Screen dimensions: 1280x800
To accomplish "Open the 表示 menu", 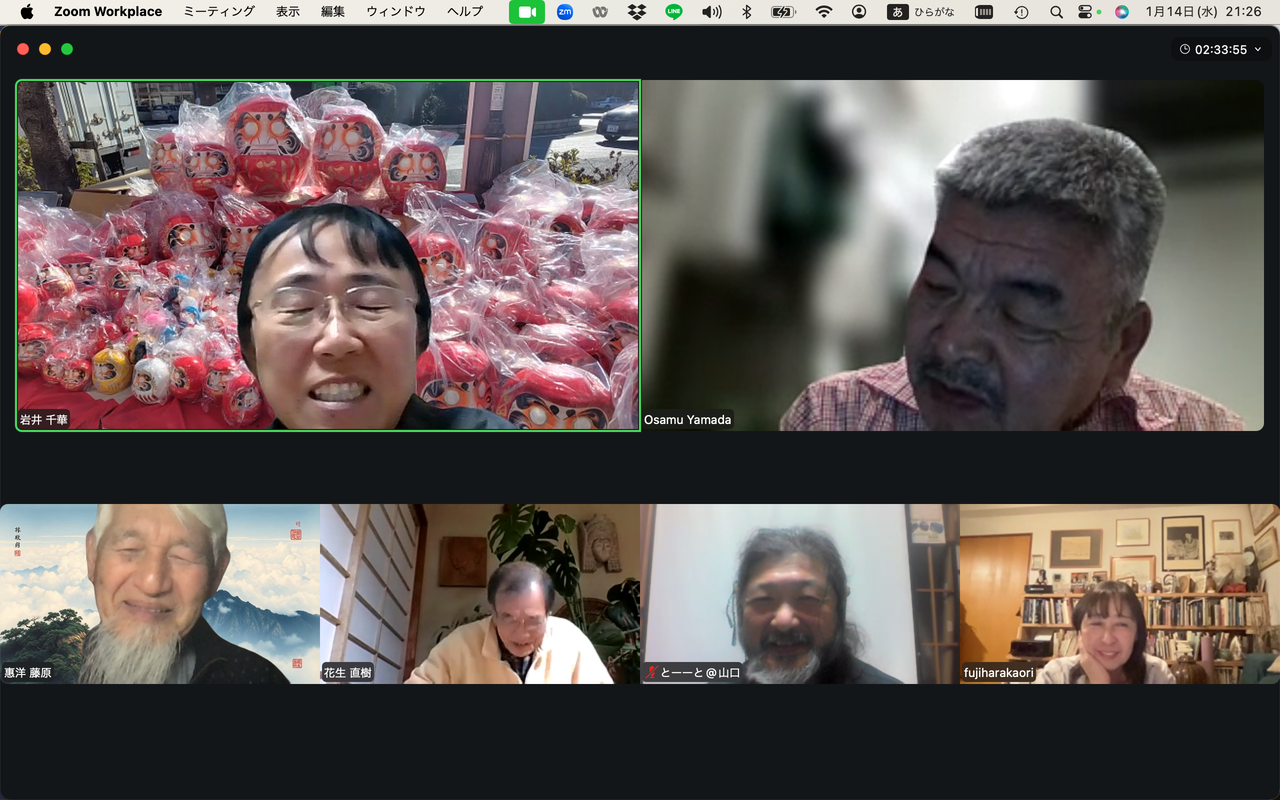I will coord(288,12).
